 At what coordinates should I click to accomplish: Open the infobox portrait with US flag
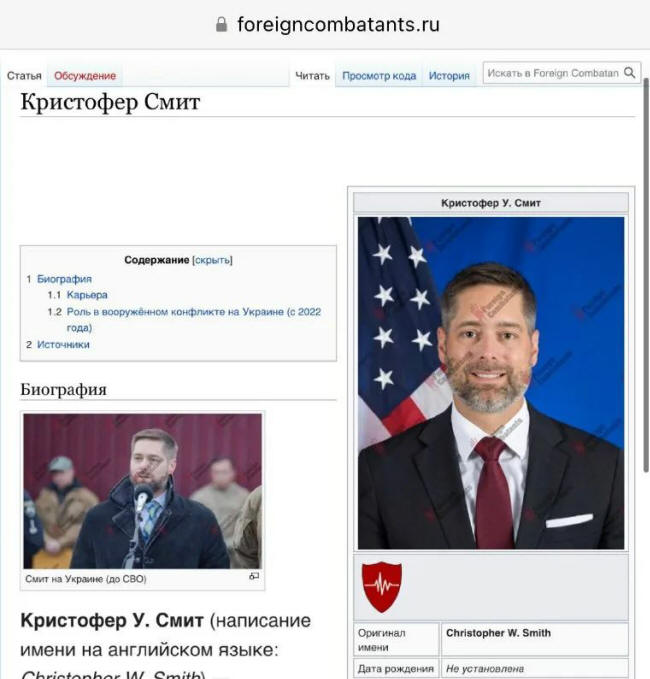point(491,383)
